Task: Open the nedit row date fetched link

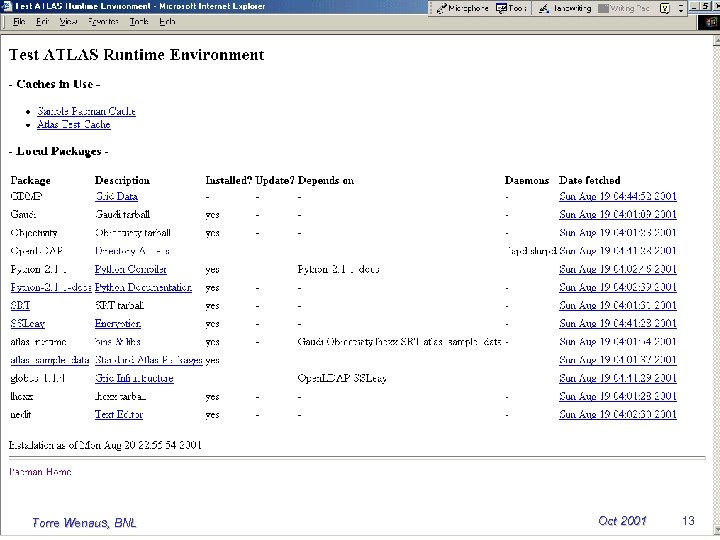Action: click(x=618, y=415)
